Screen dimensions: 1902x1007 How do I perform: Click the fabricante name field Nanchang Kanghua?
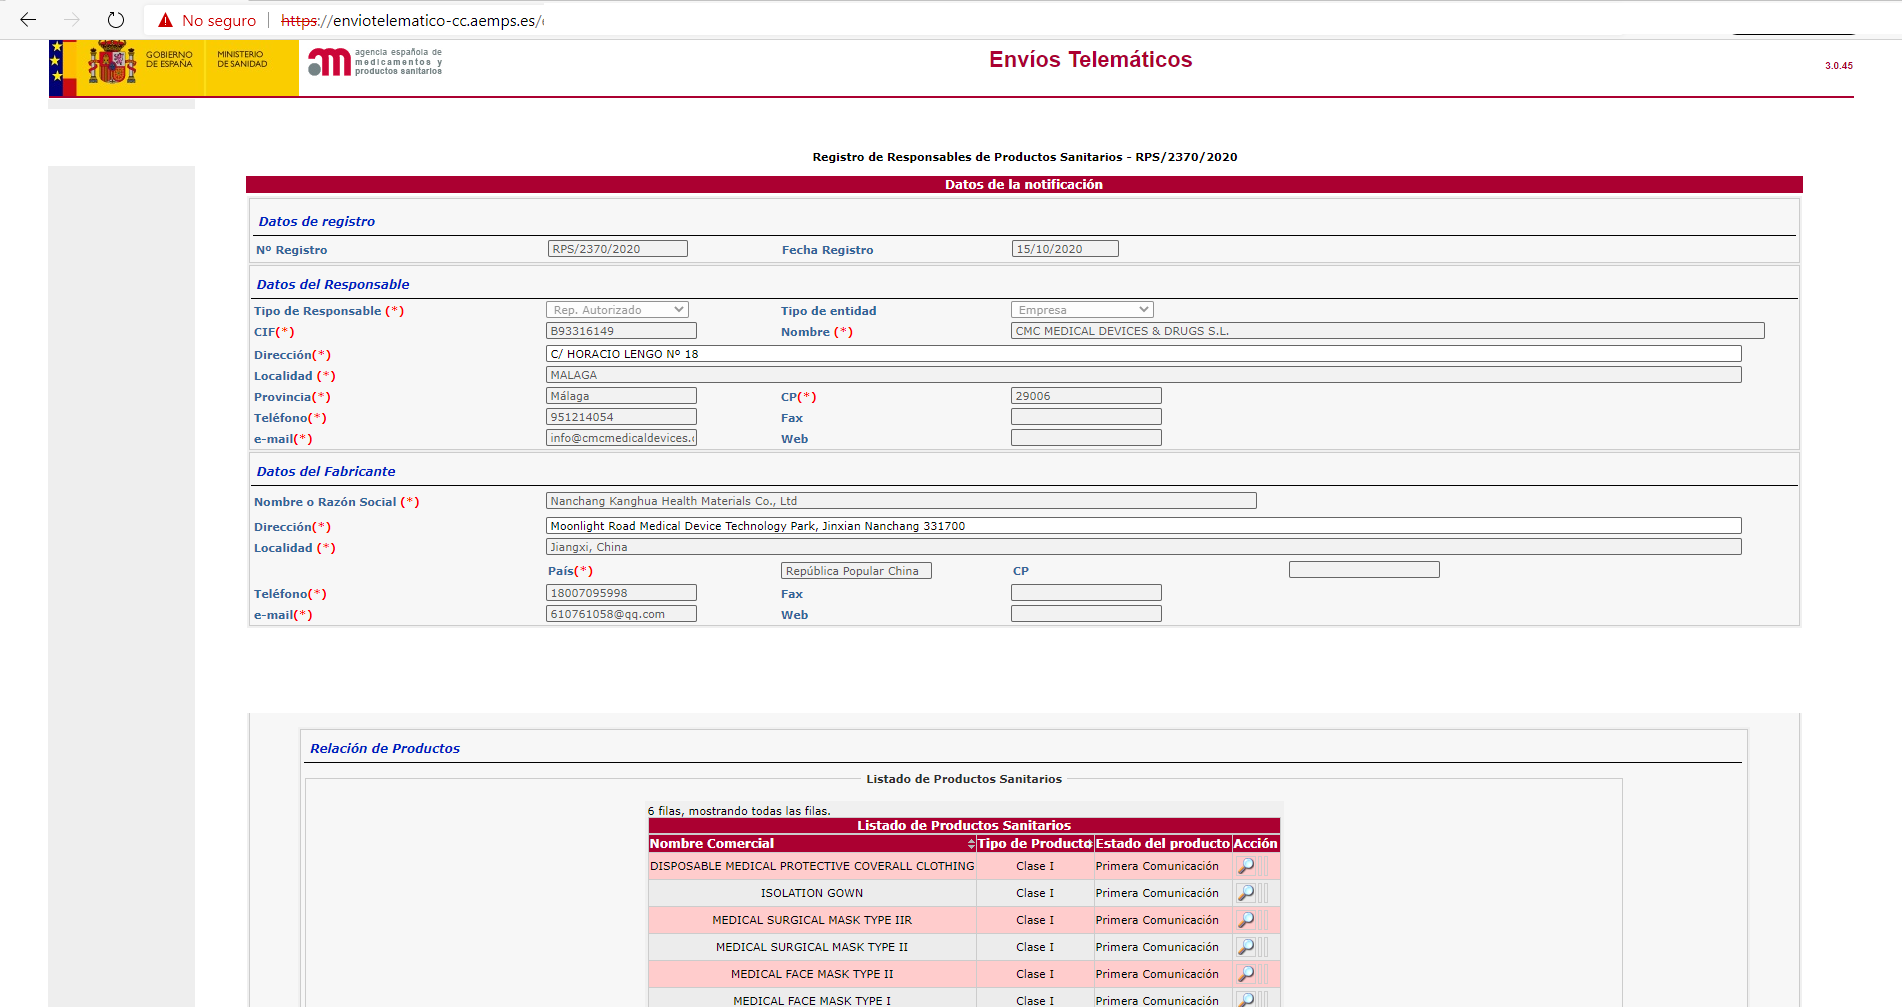901,501
